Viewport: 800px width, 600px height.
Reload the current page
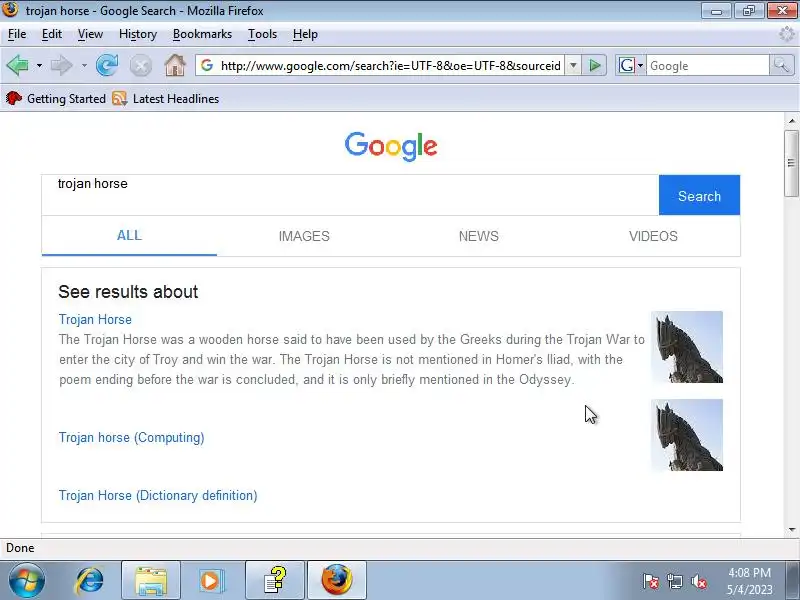pos(107,65)
